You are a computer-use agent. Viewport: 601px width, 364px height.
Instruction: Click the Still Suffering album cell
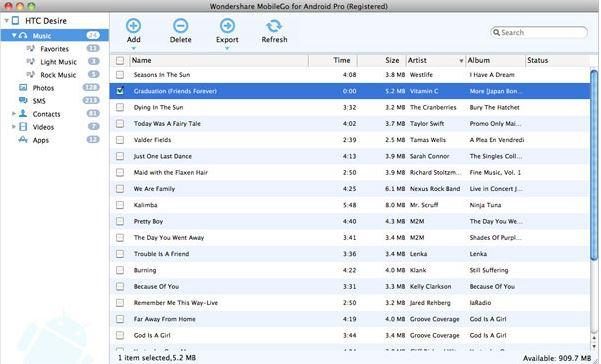(489, 270)
